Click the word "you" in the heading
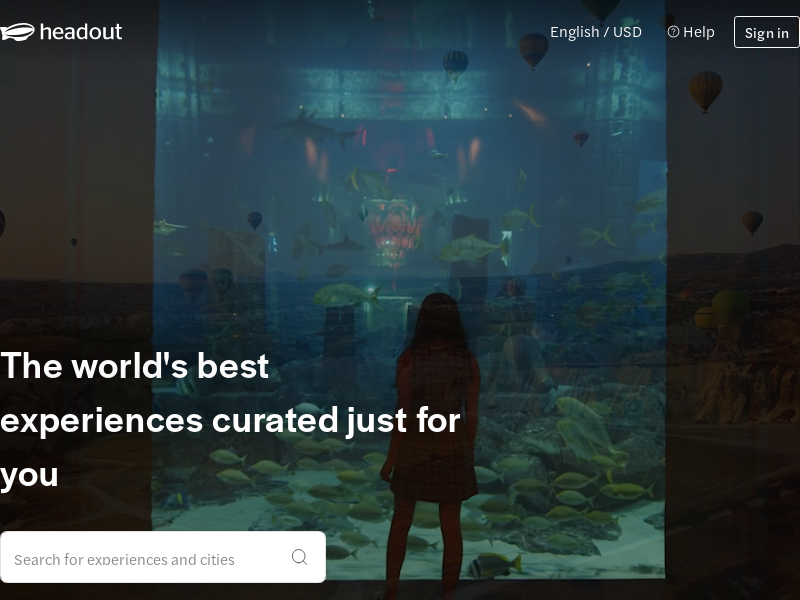Viewport: 800px width, 600px height. pyautogui.click(x=30, y=474)
